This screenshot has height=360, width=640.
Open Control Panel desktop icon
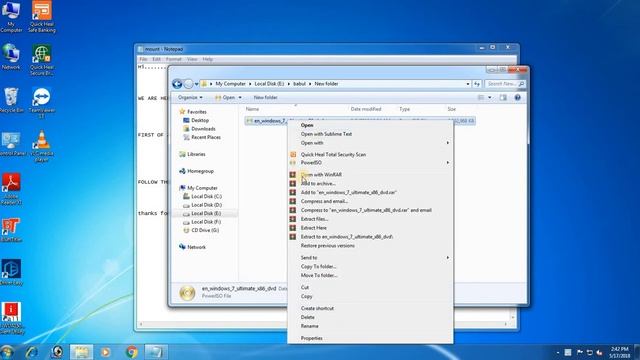[x=11, y=144]
